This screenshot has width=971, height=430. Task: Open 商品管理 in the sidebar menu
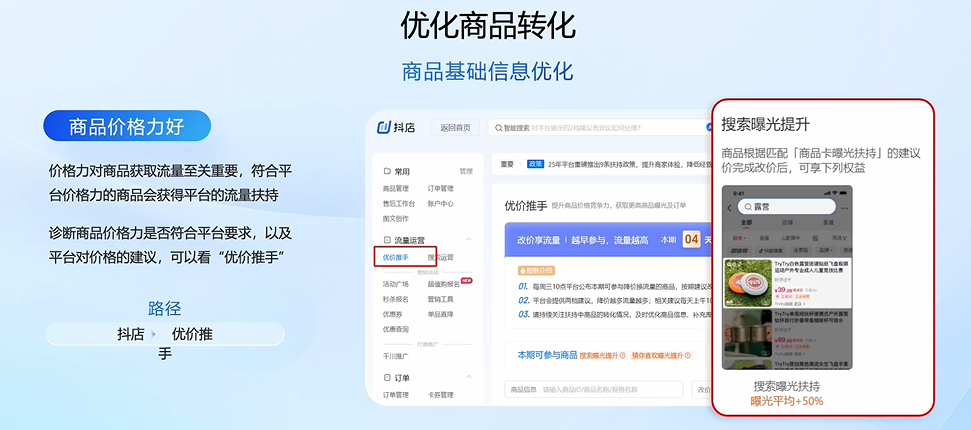pos(396,188)
